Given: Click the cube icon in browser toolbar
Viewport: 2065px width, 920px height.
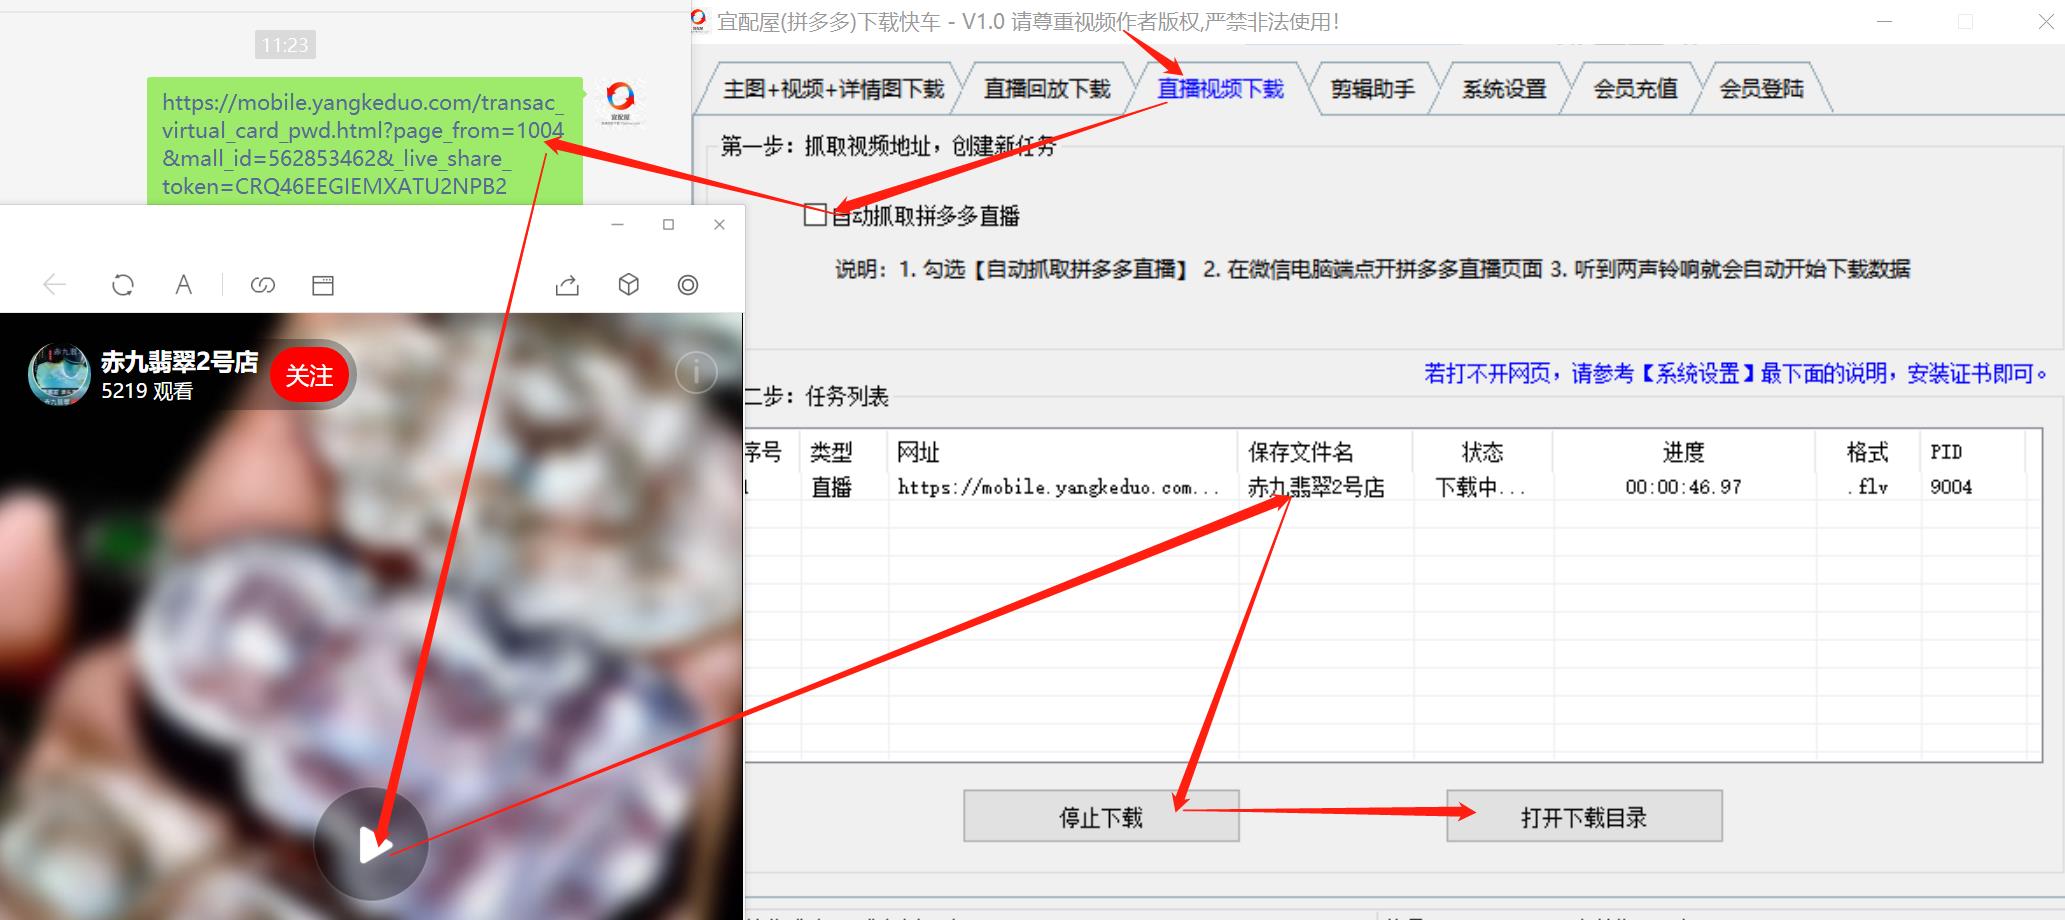Looking at the screenshot, I should click(x=628, y=285).
